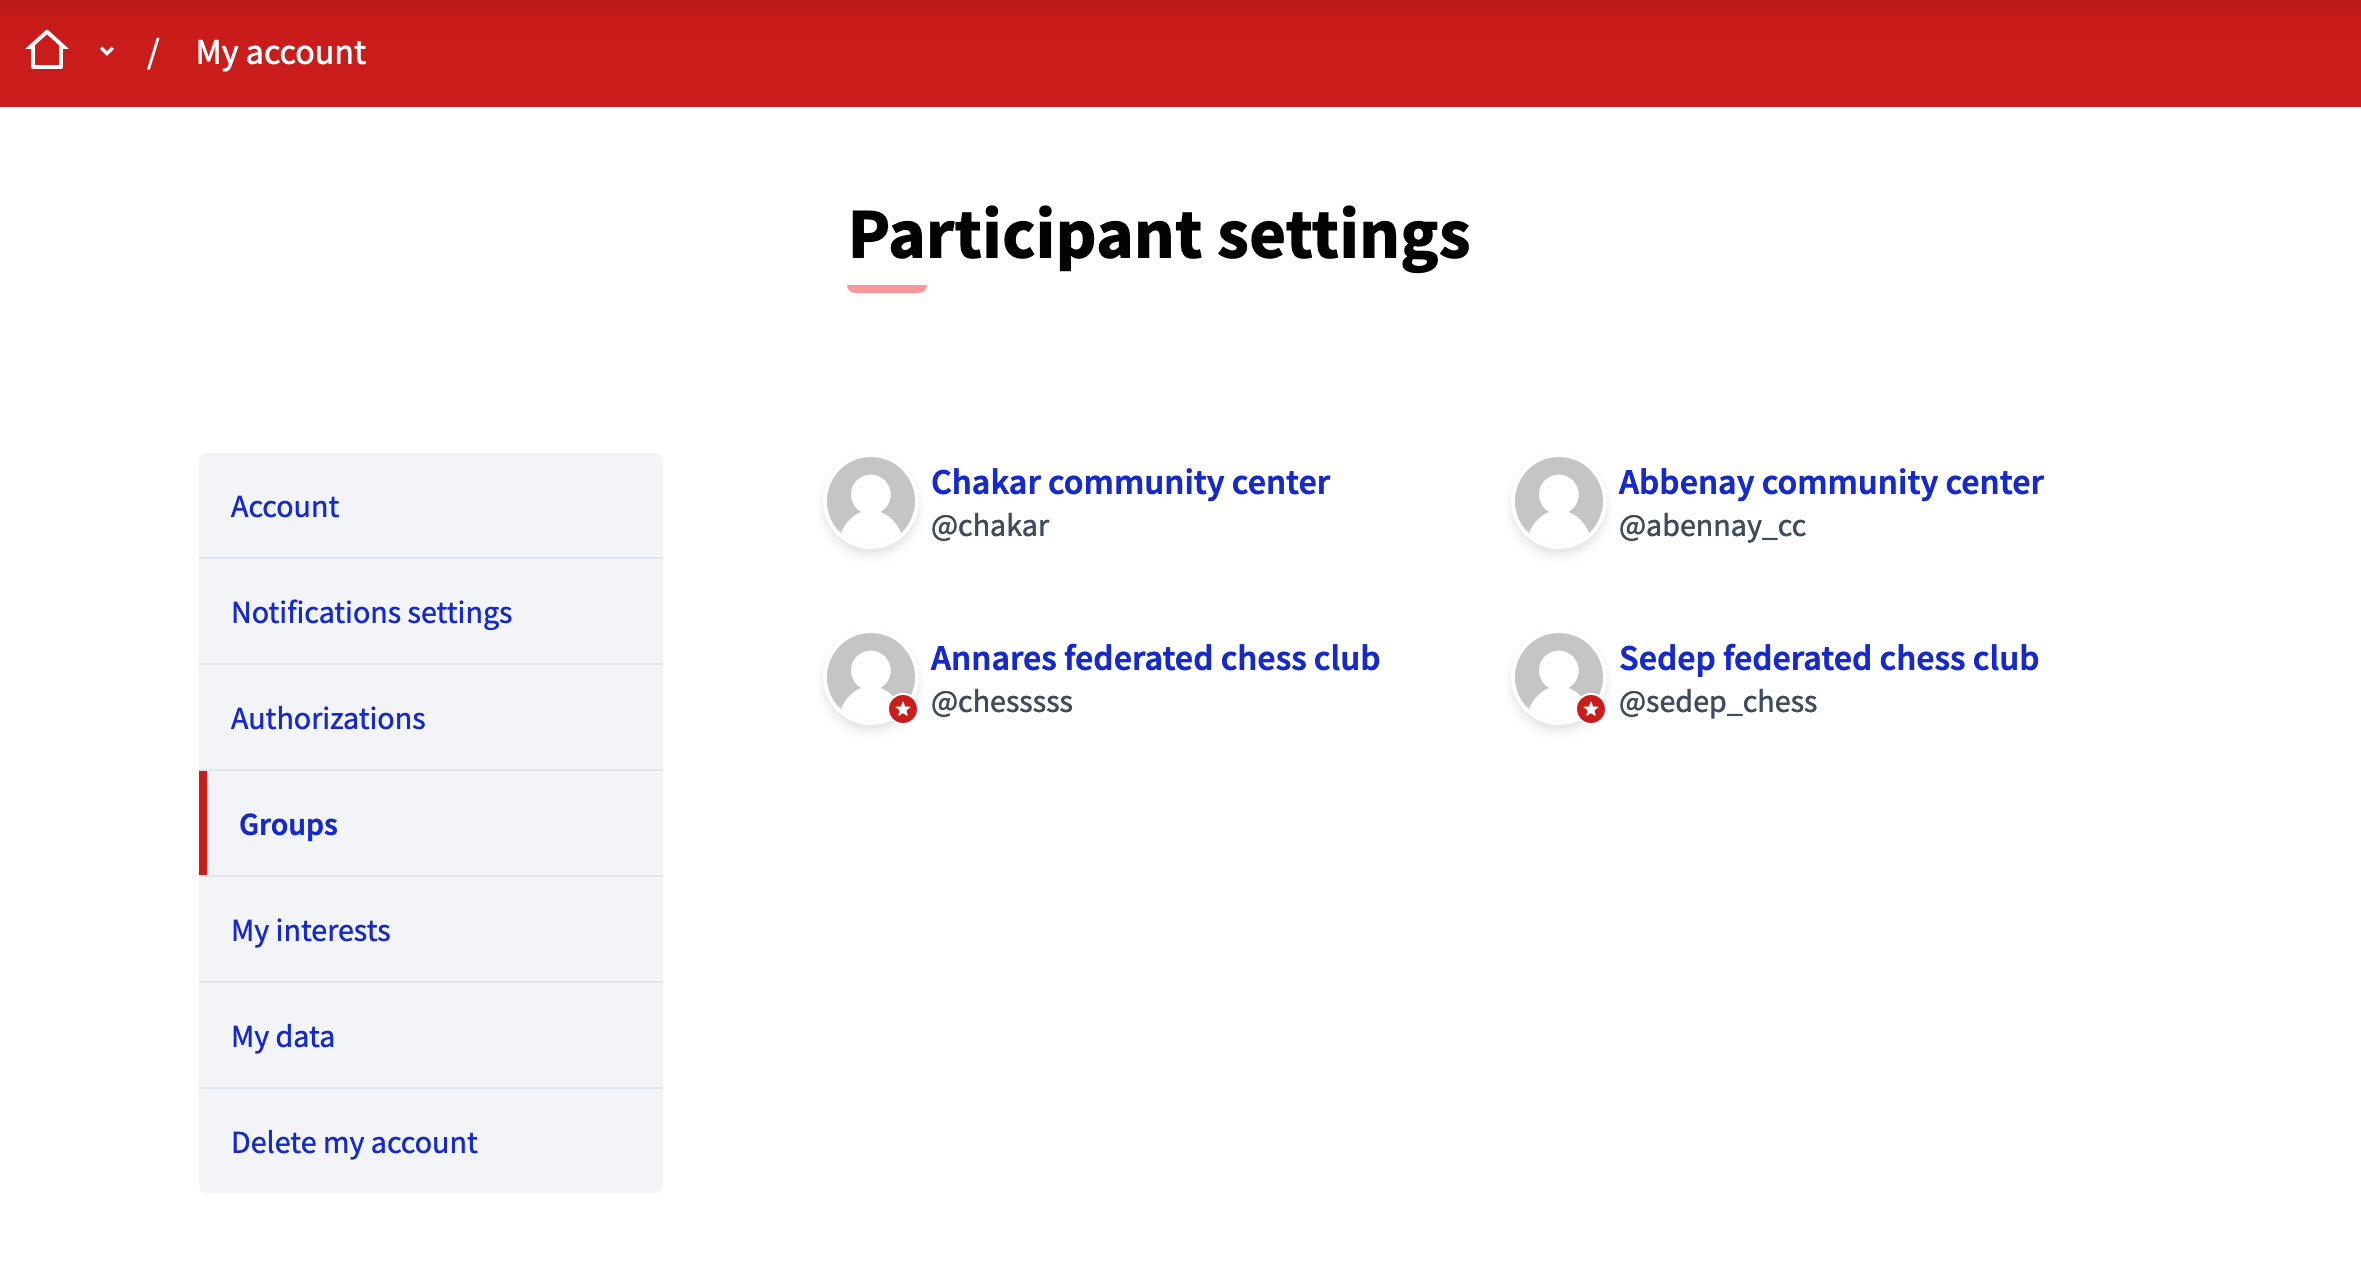The height and width of the screenshot is (1276, 2361).
Task: Click the red star badge on Sedep avatar
Action: point(1590,708)
